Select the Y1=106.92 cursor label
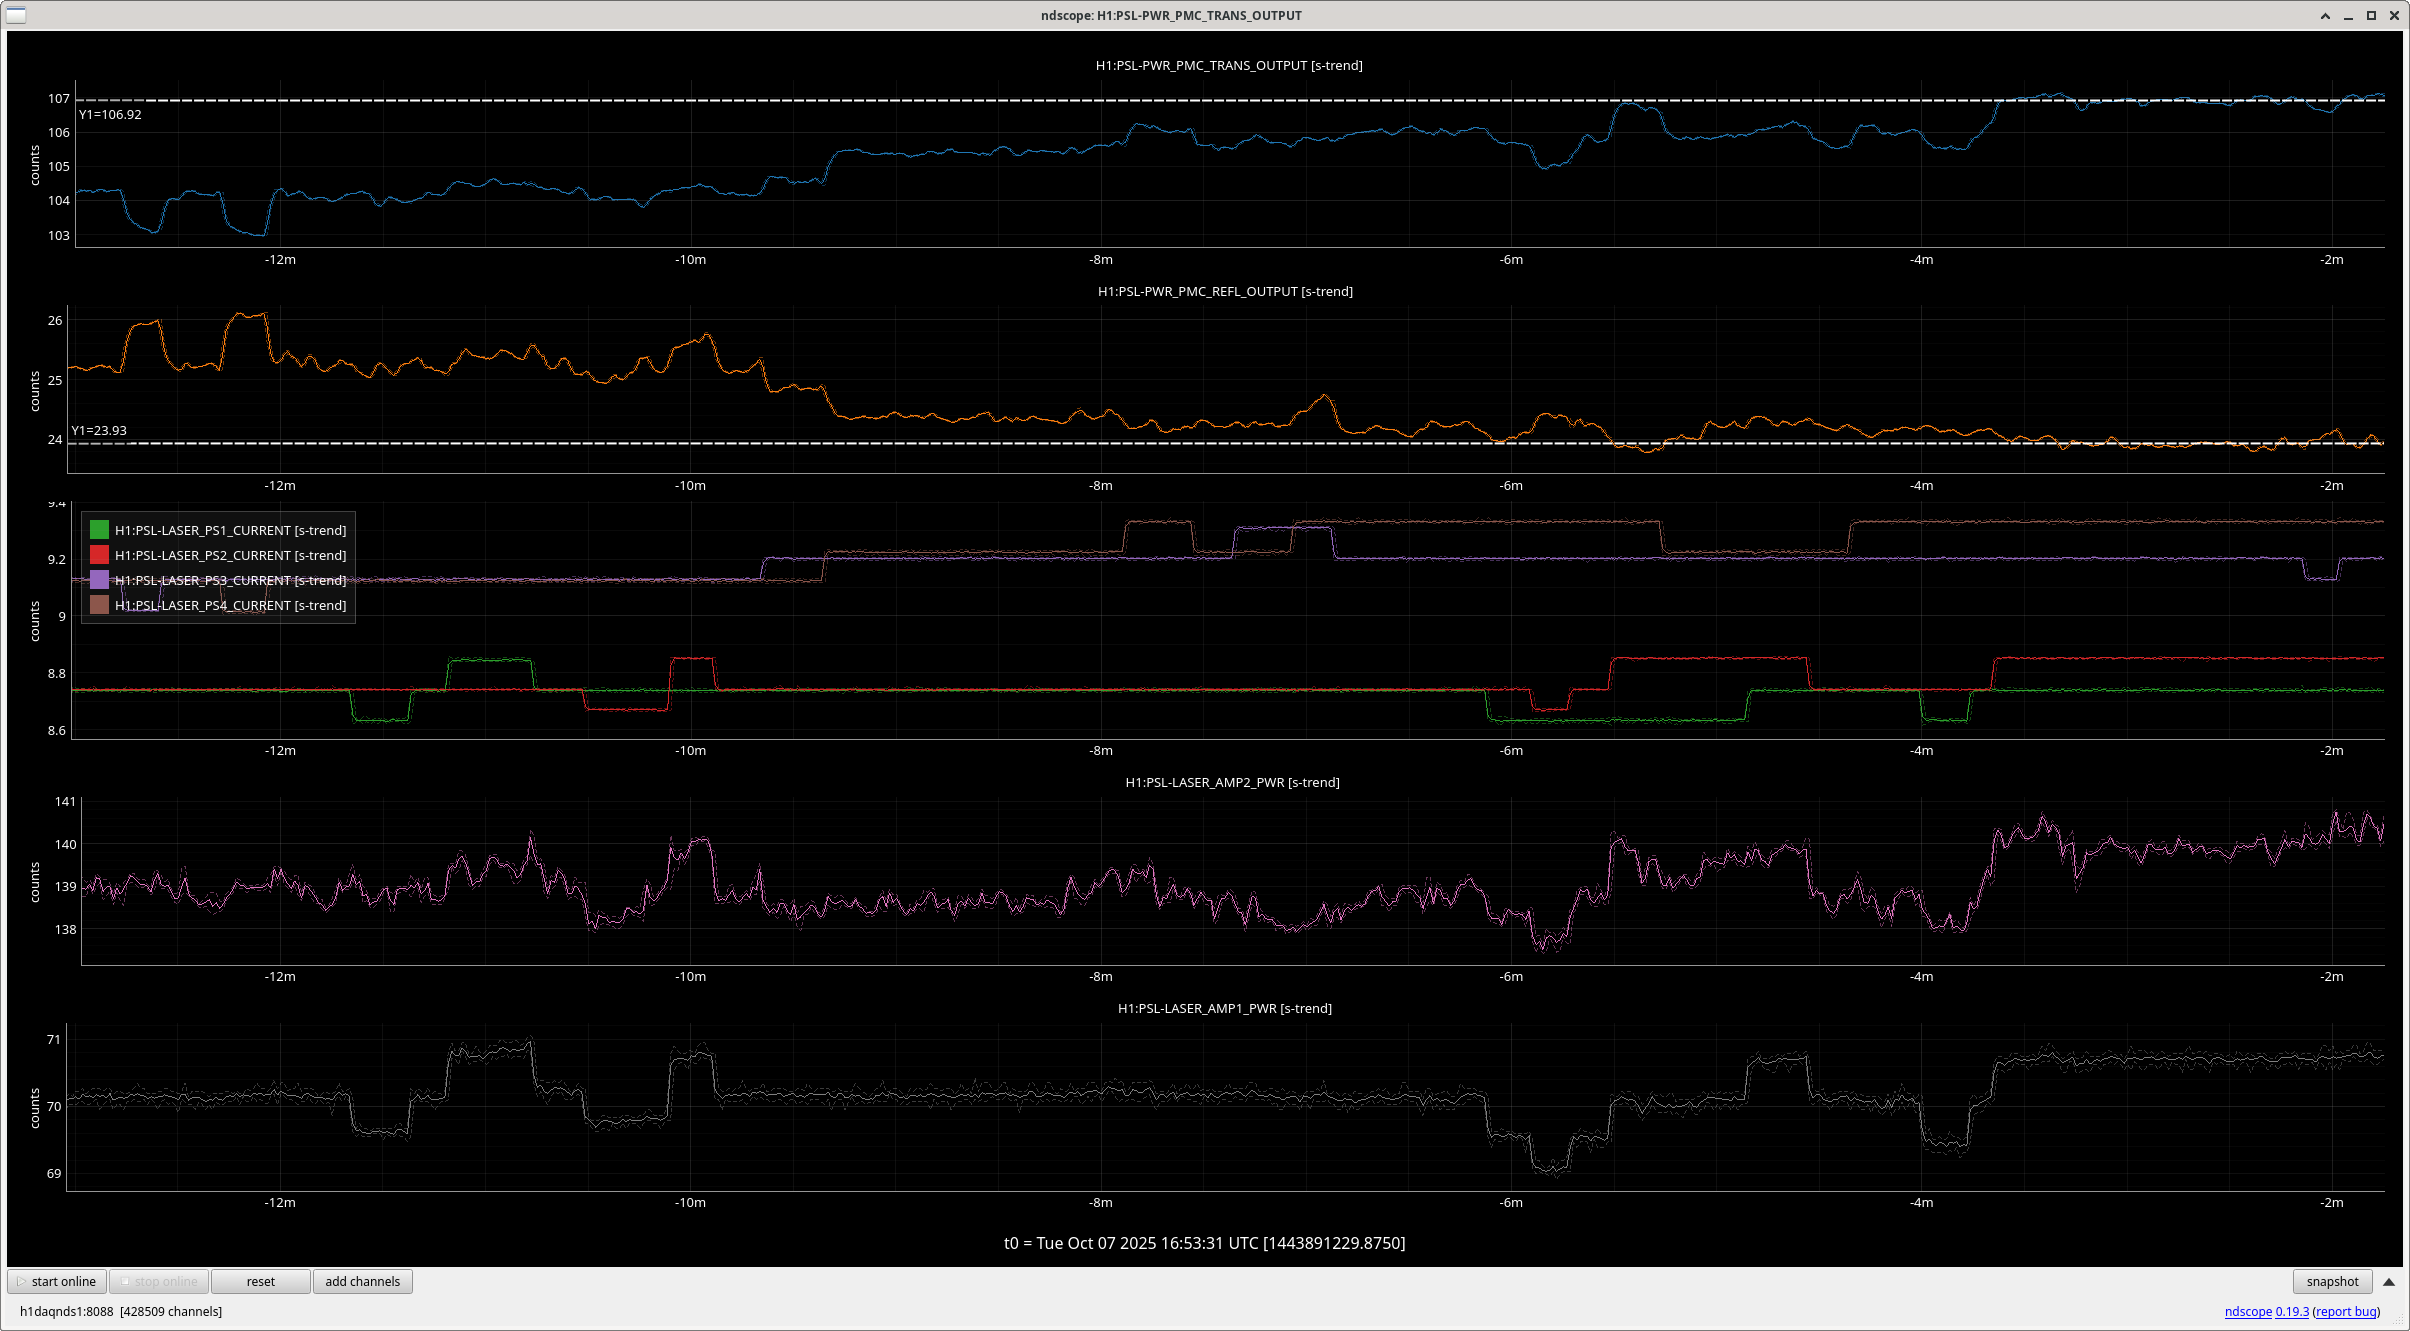The height and width of the screenshot is (1331, 2410). coord(110,114)
